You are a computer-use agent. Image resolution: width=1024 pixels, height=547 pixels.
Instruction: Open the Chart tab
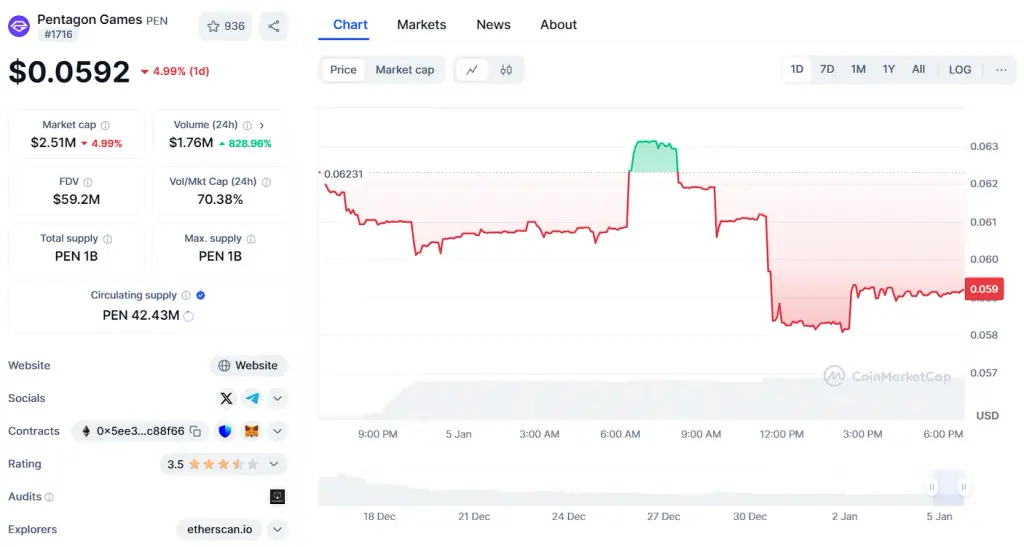tap(350, 25)
